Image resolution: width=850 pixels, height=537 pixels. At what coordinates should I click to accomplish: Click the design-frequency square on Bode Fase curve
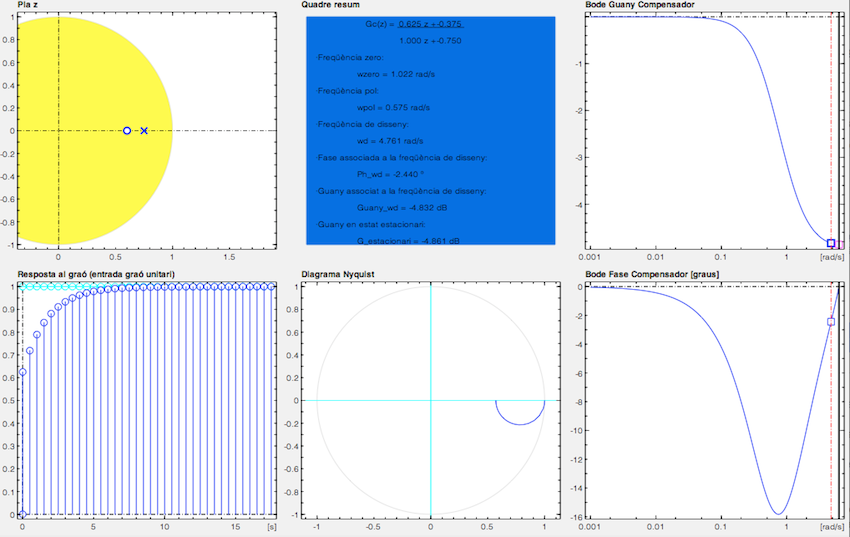point(831,322)
